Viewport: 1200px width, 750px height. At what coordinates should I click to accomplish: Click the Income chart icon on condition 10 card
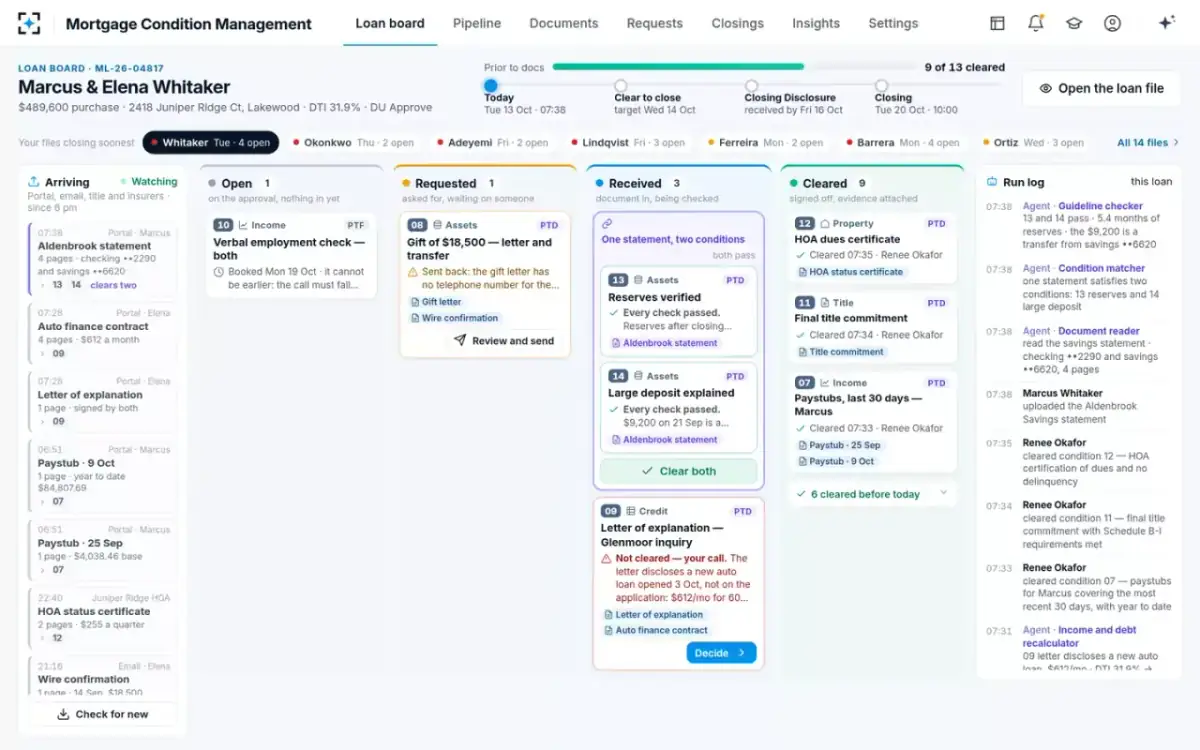[243, 226]
